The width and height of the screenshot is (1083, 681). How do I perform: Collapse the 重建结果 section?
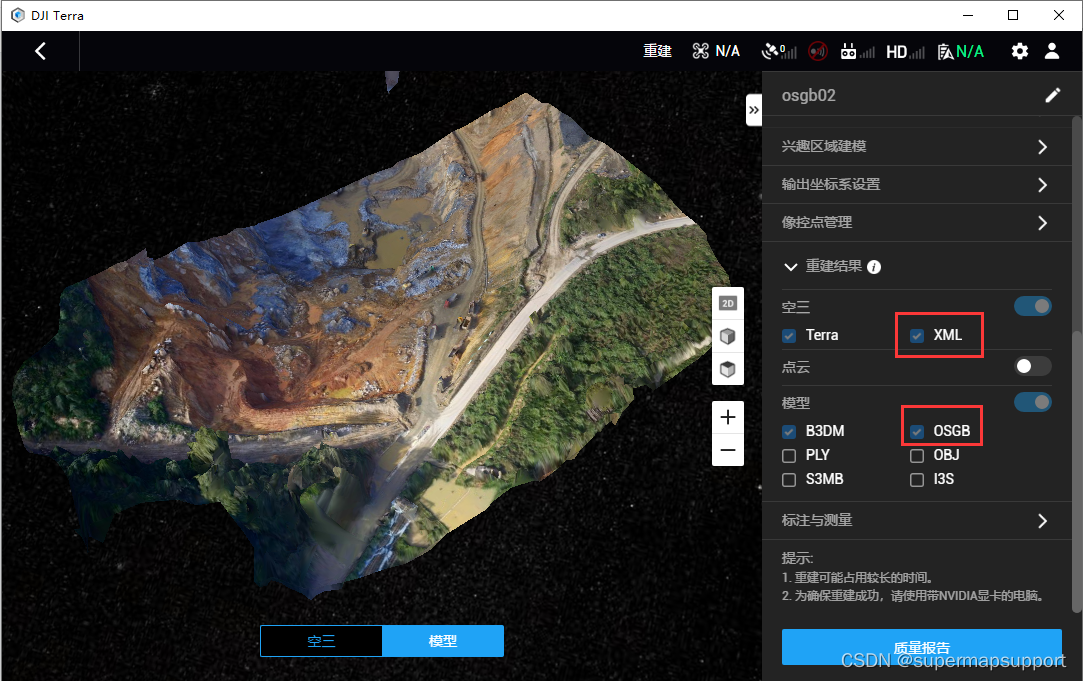791,267
